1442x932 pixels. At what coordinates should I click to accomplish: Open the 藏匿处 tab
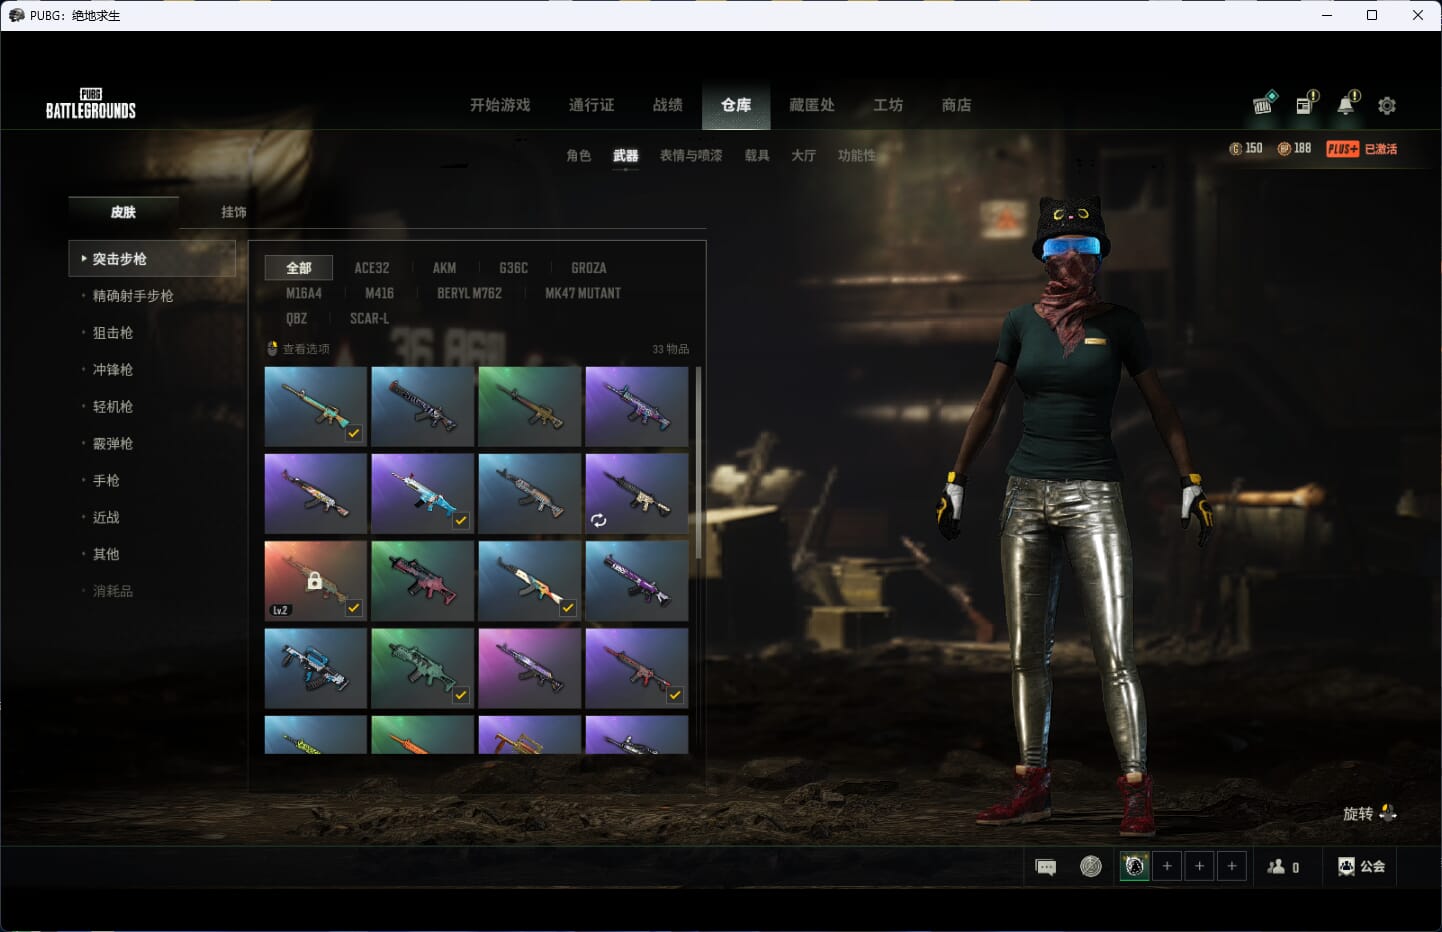pyautogui.click(x=812, y=105)
